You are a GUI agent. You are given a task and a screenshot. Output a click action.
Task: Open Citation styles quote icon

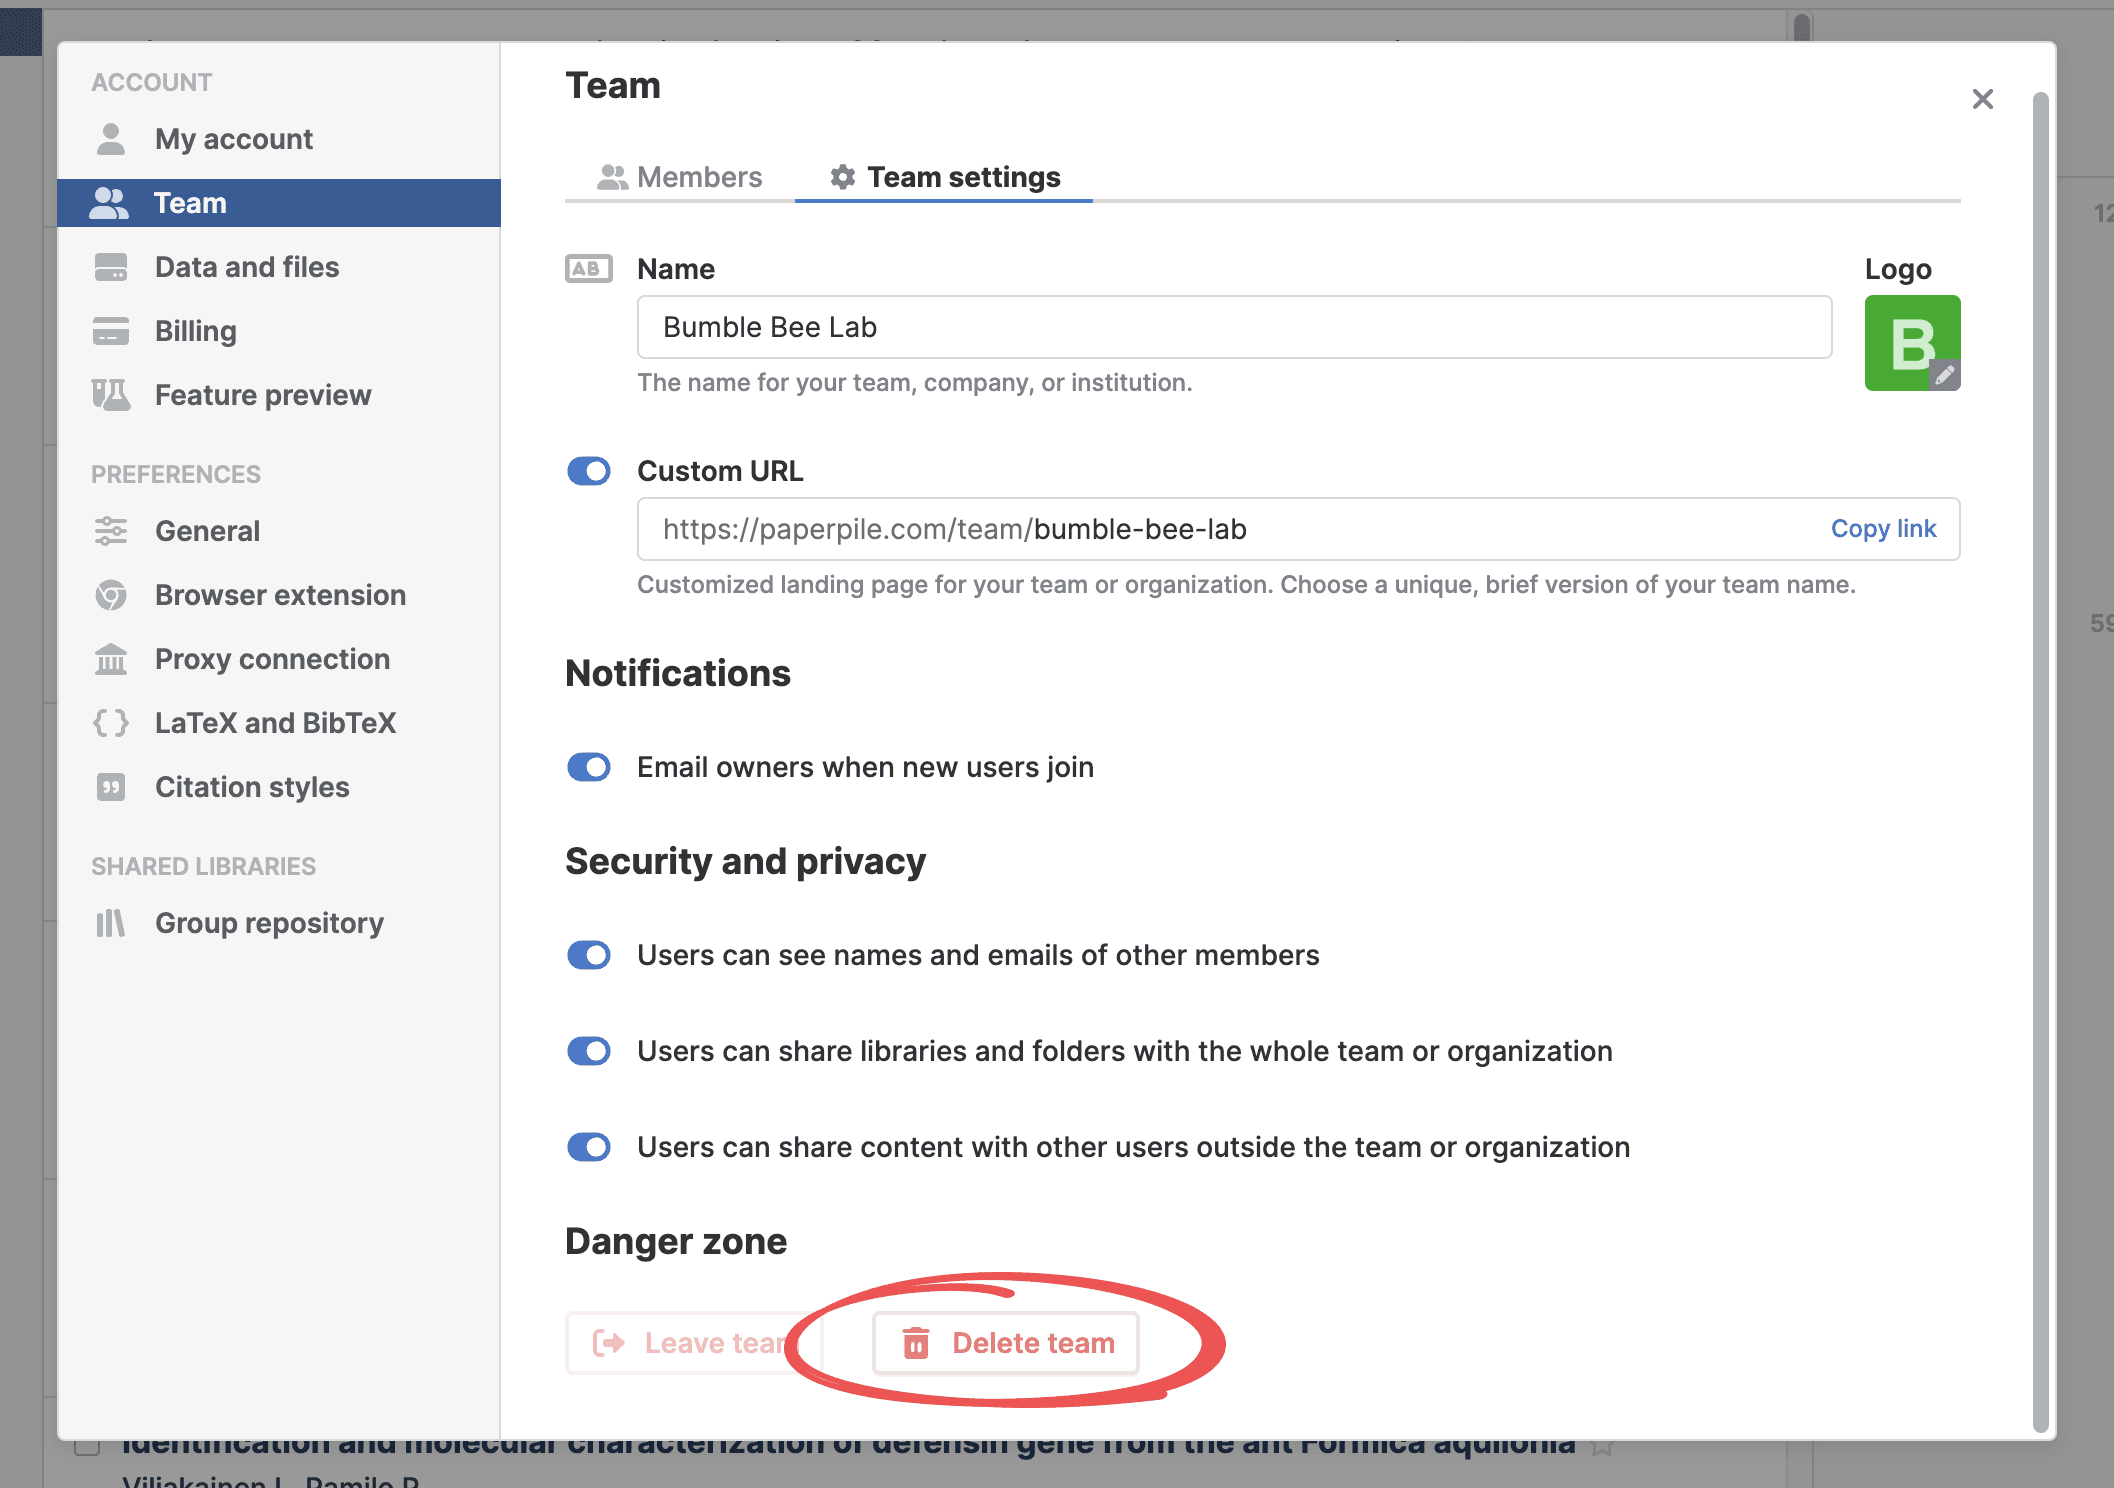(111, 787)
